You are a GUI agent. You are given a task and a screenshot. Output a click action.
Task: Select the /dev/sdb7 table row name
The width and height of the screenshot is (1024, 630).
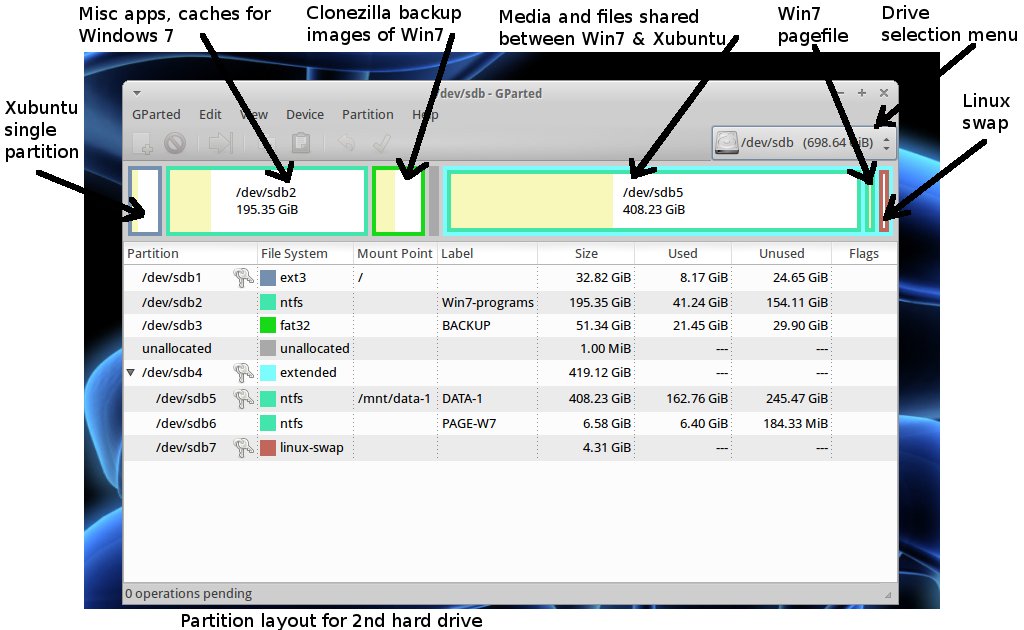point(186,448)
